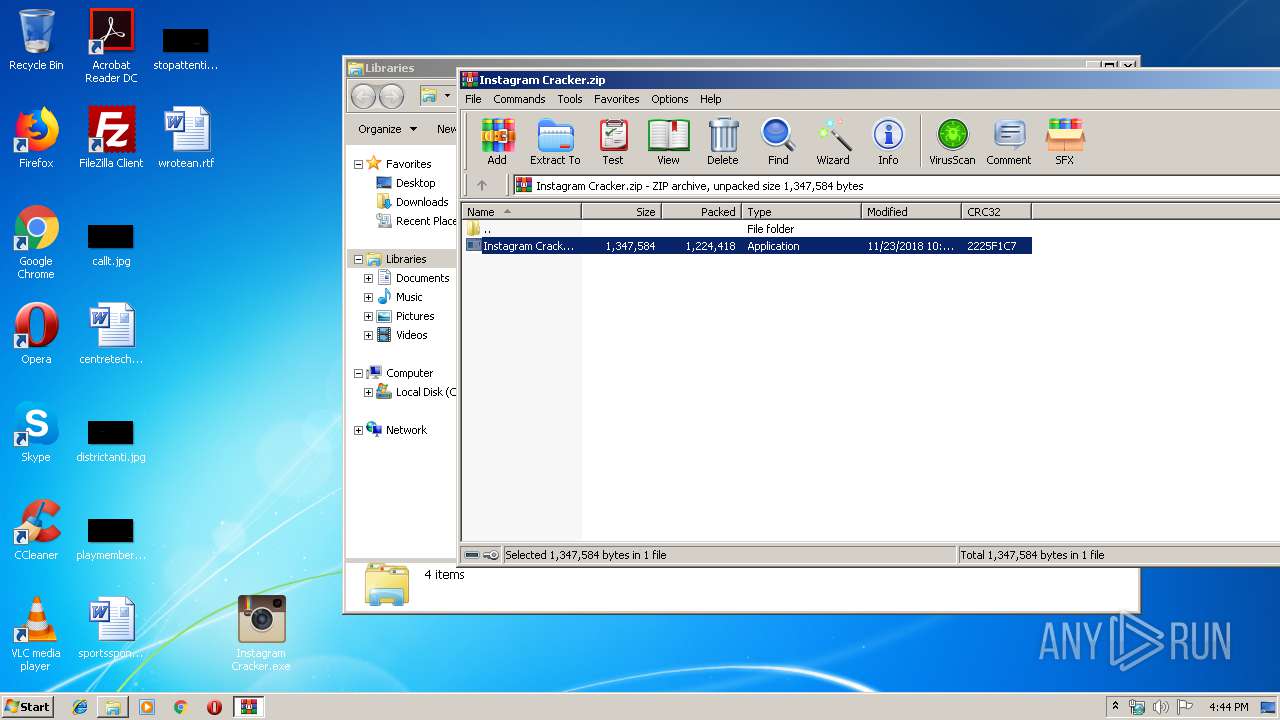The height and width of the screenshot is (720, 1280).
Task: Open FileZilla Client desktop shortcut
Action: [111, 138]
